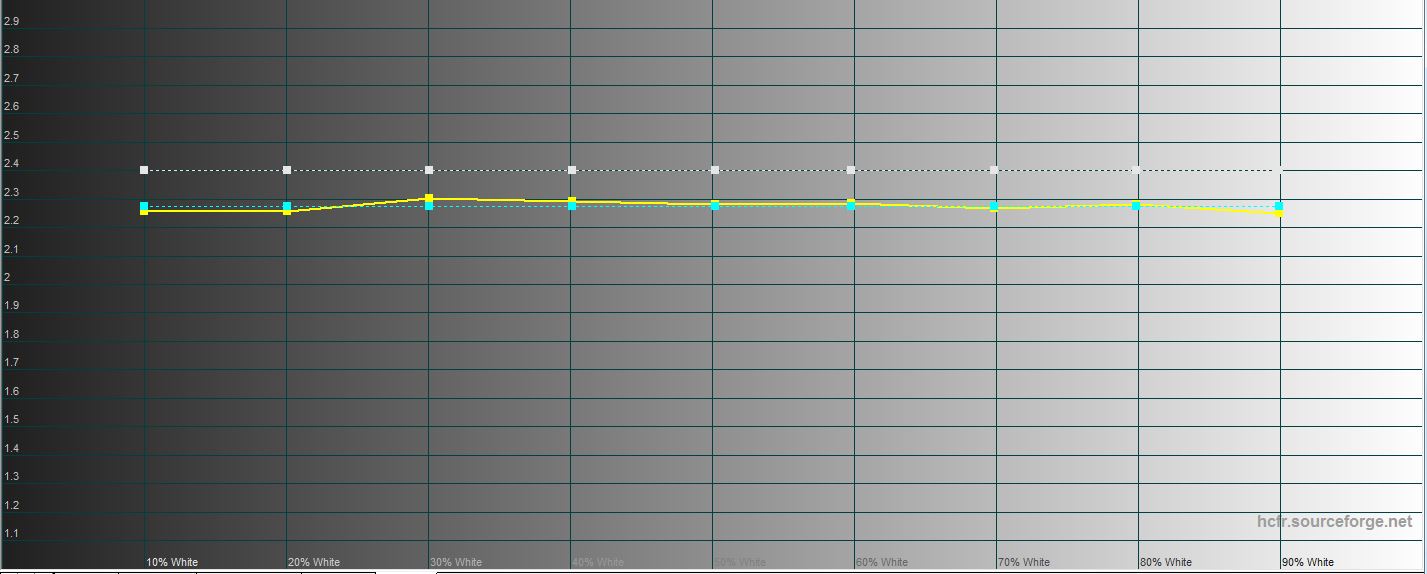Click the "10% White" axis label
The height and width of the screenshot is (574, 1427).
172,562
